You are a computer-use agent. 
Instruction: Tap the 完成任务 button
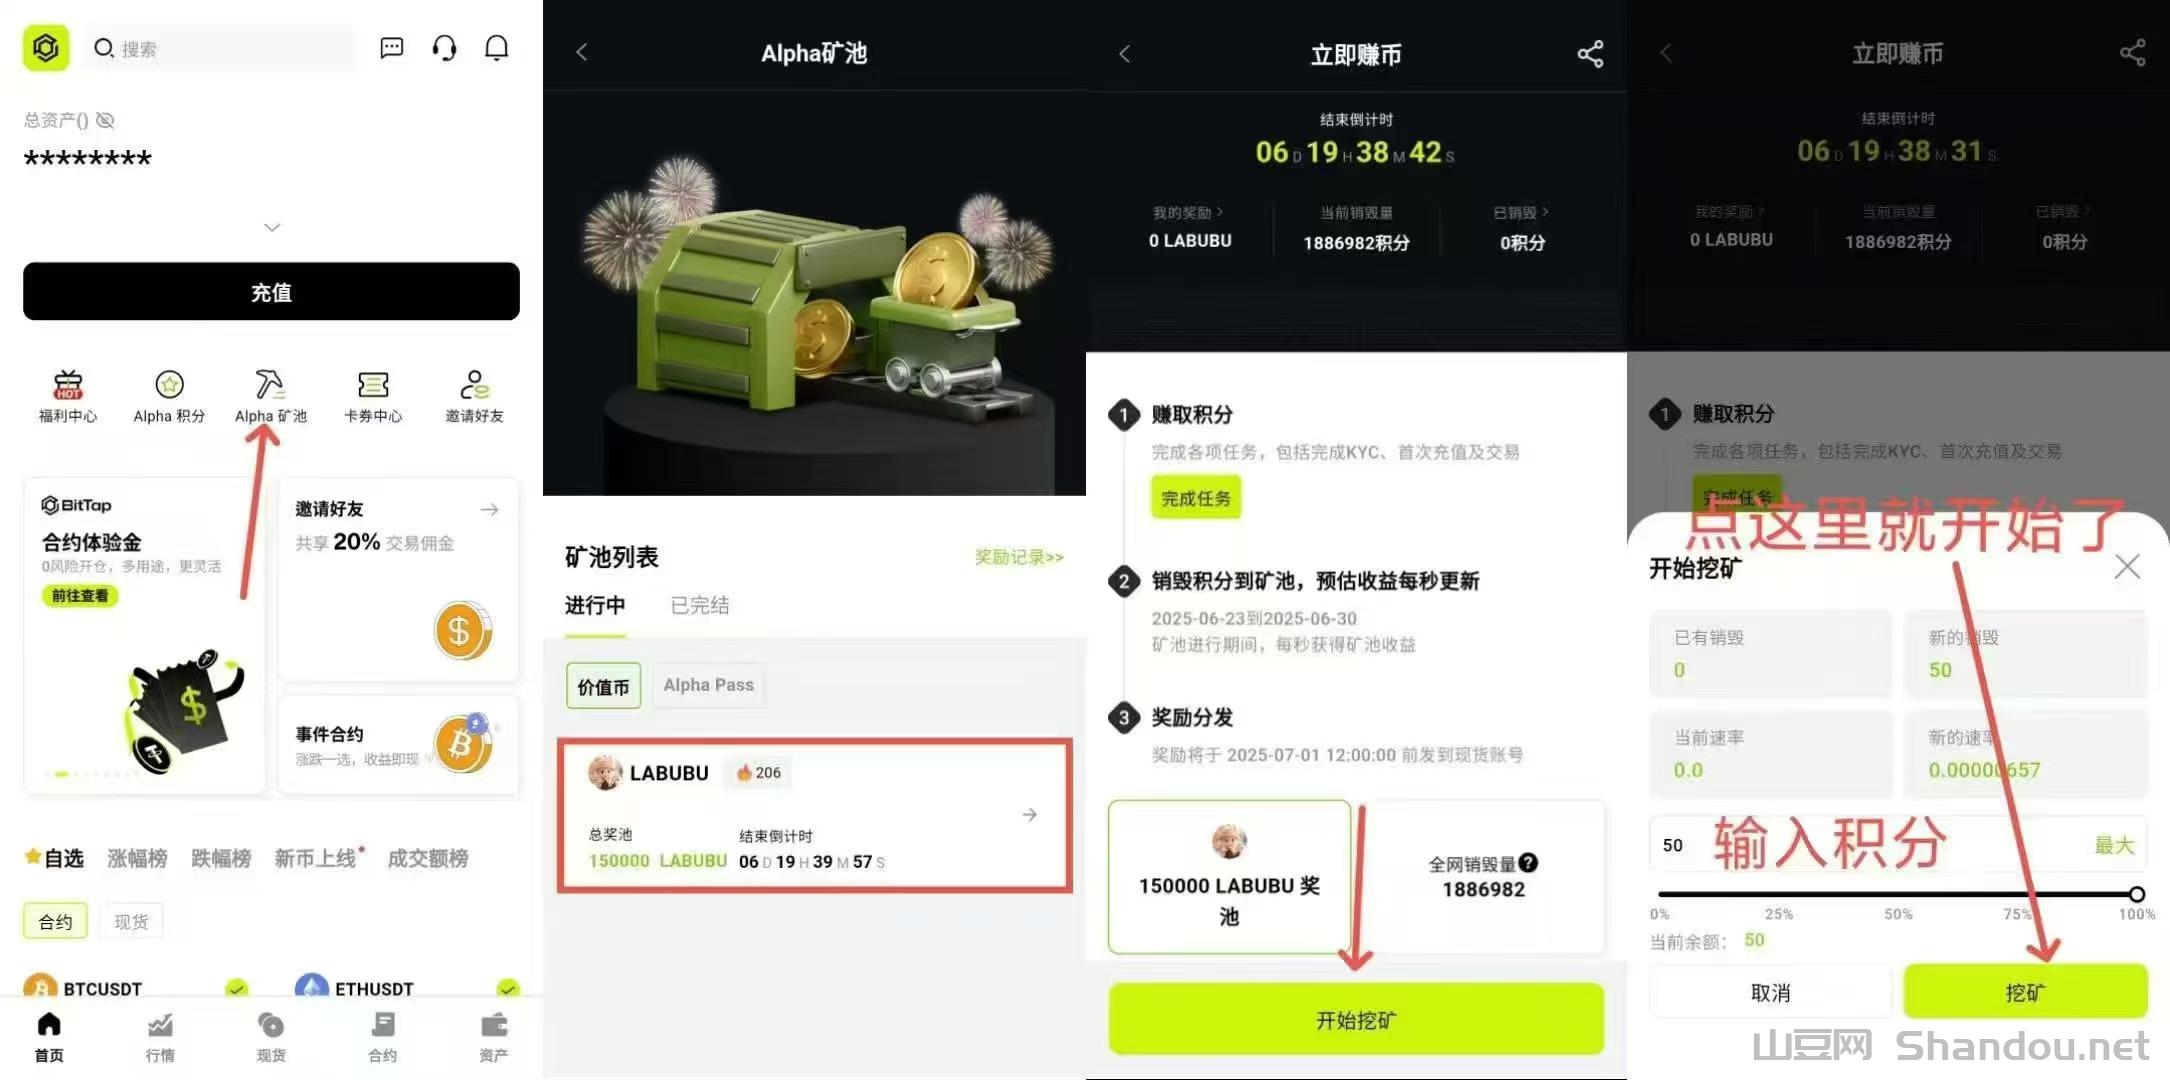click(1196, 498)
